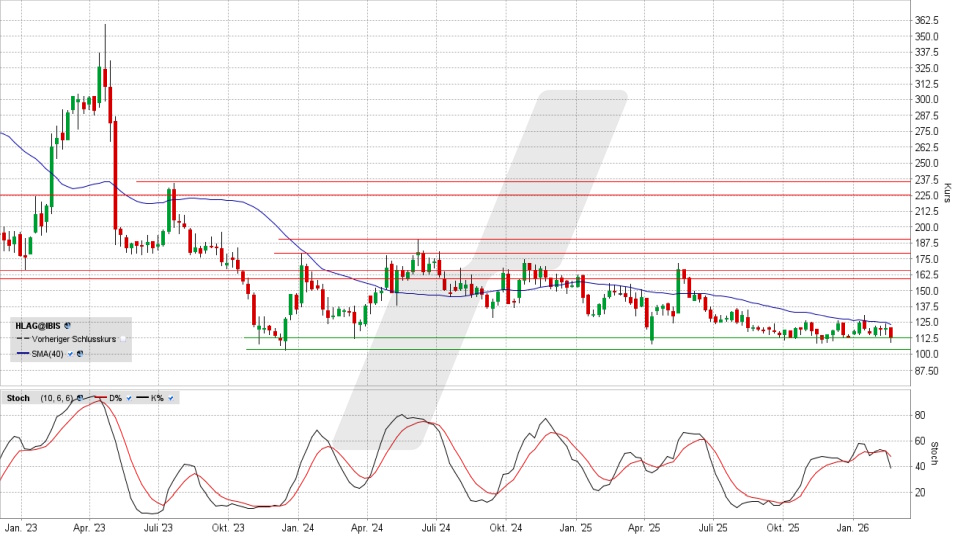
Task: Click the Vorheriger Schlusskurs legend label
Action: tap(74, 339)
